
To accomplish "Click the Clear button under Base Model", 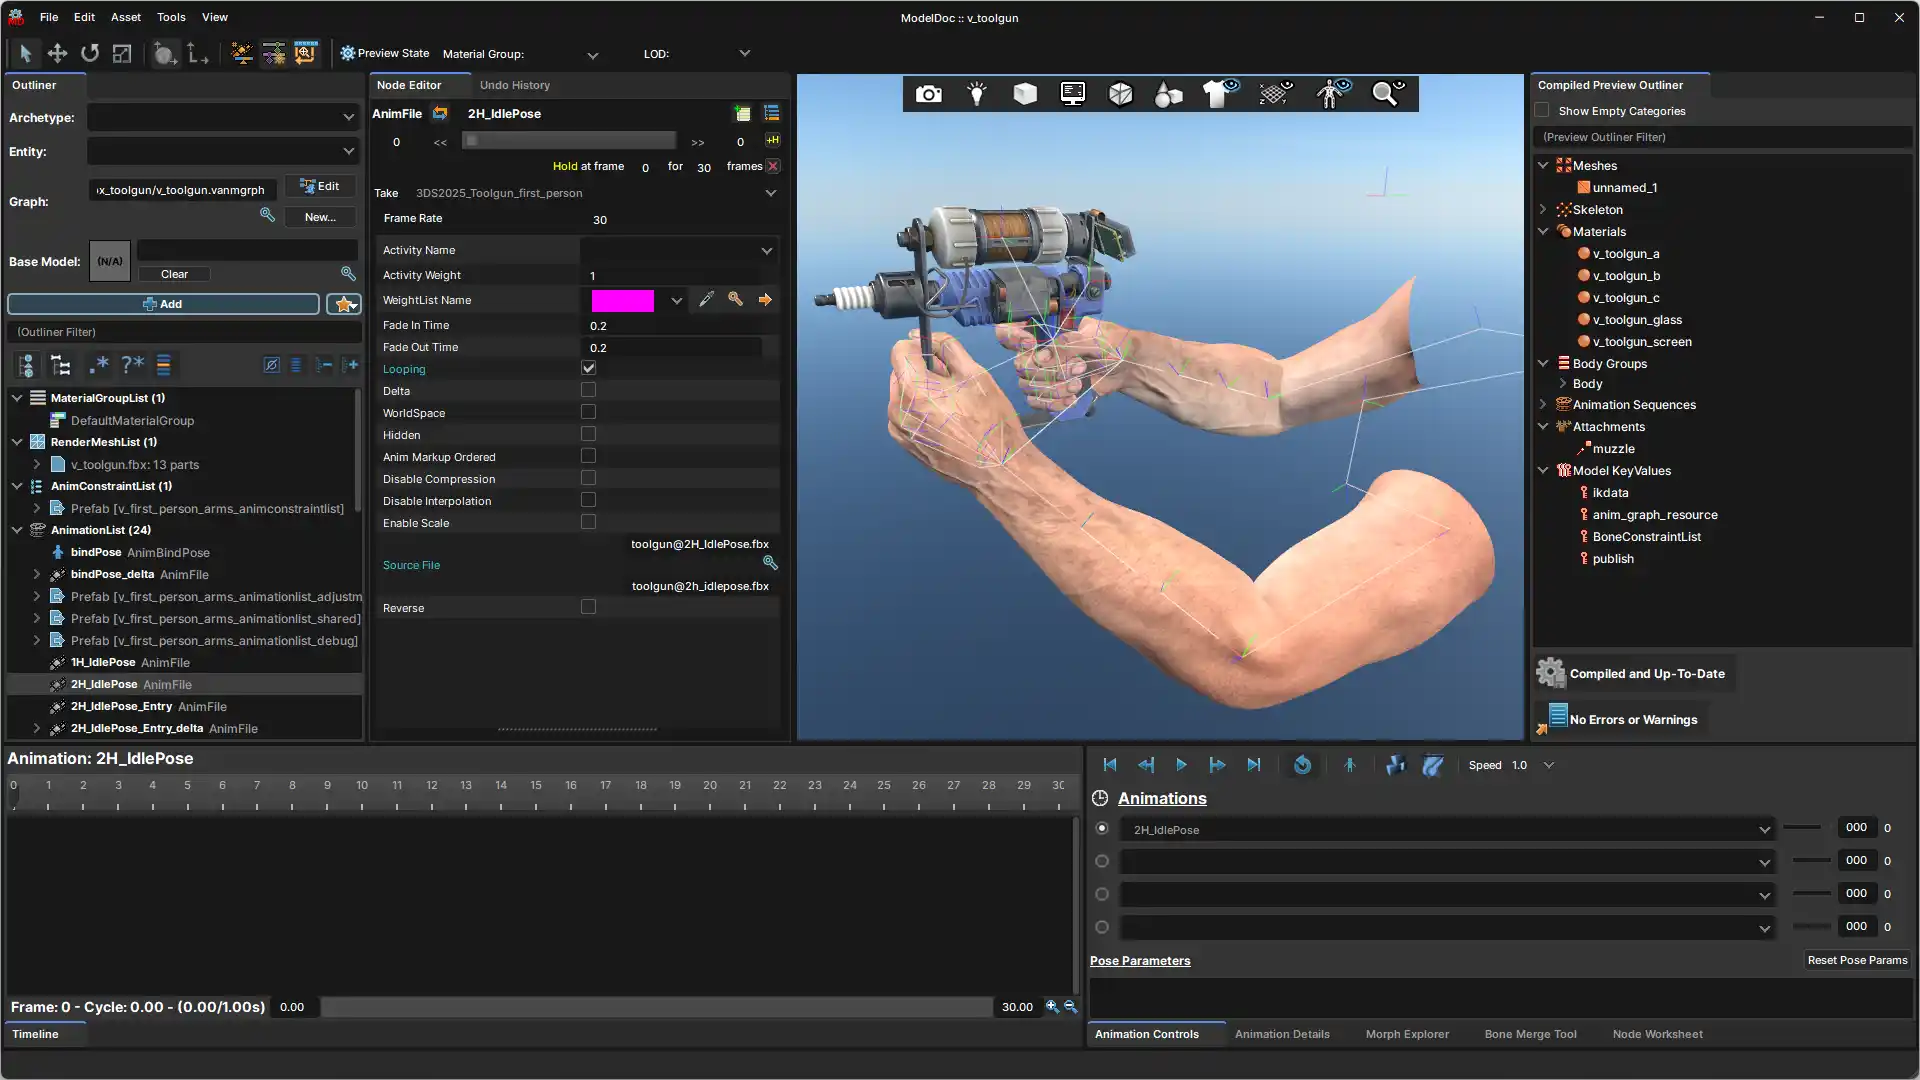I will (174, 273).
